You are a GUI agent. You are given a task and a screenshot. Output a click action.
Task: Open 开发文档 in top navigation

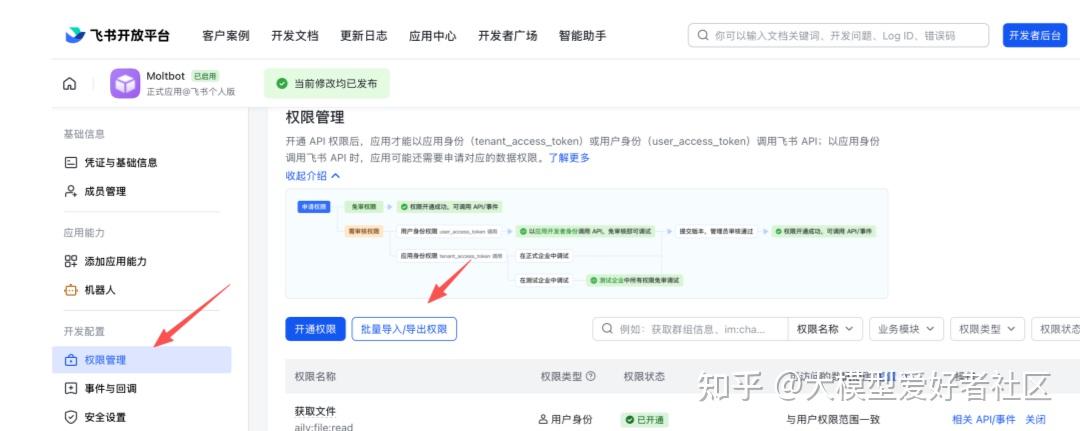[294, 36]
